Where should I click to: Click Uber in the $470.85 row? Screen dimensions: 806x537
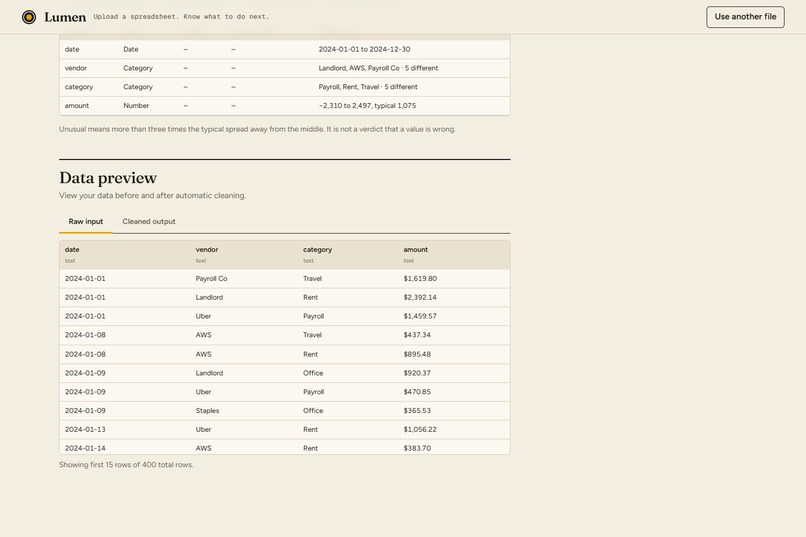click(203, 392)
